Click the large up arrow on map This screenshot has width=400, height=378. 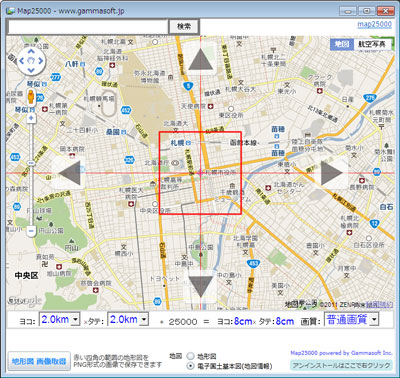point(200,59)
